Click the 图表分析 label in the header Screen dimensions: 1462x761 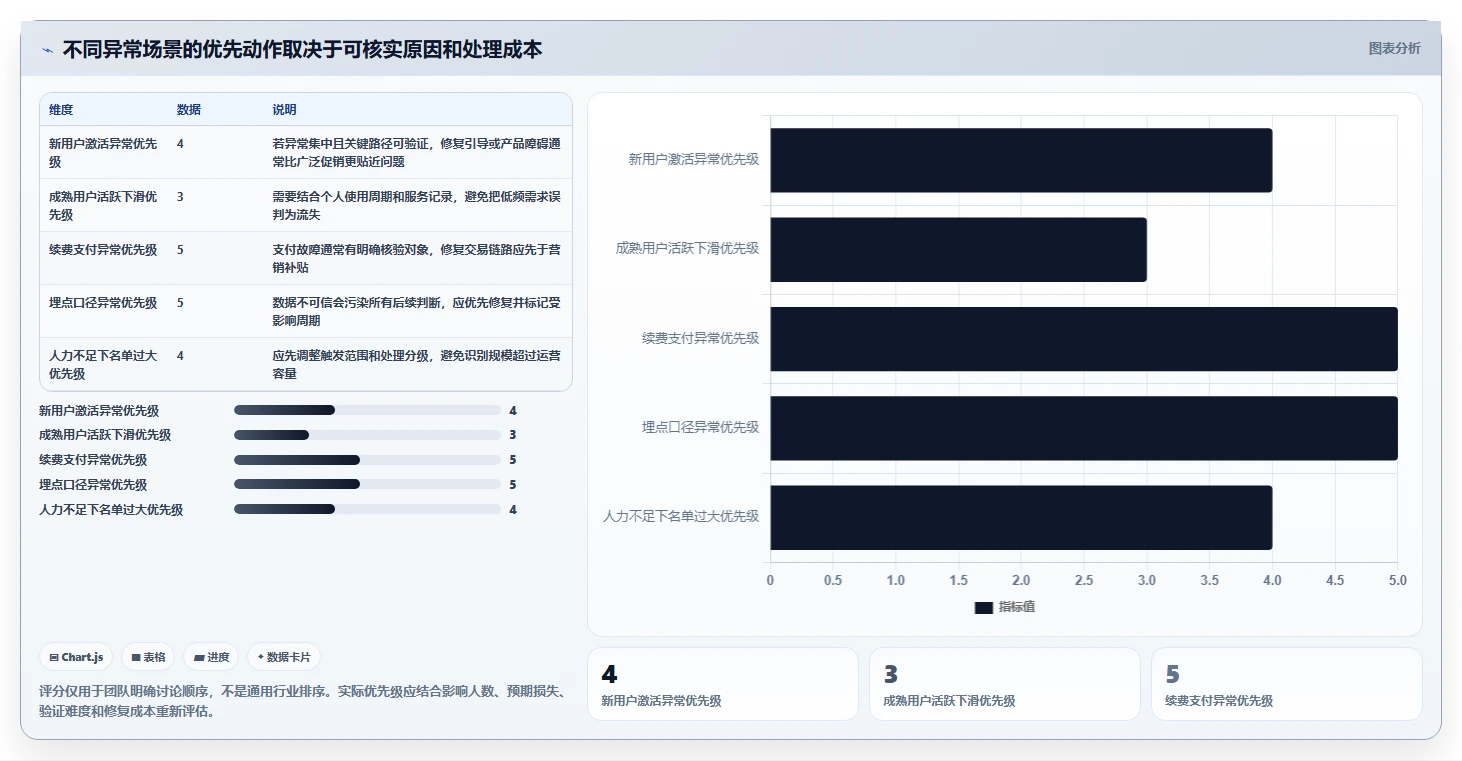click(x=1394, y=48)
